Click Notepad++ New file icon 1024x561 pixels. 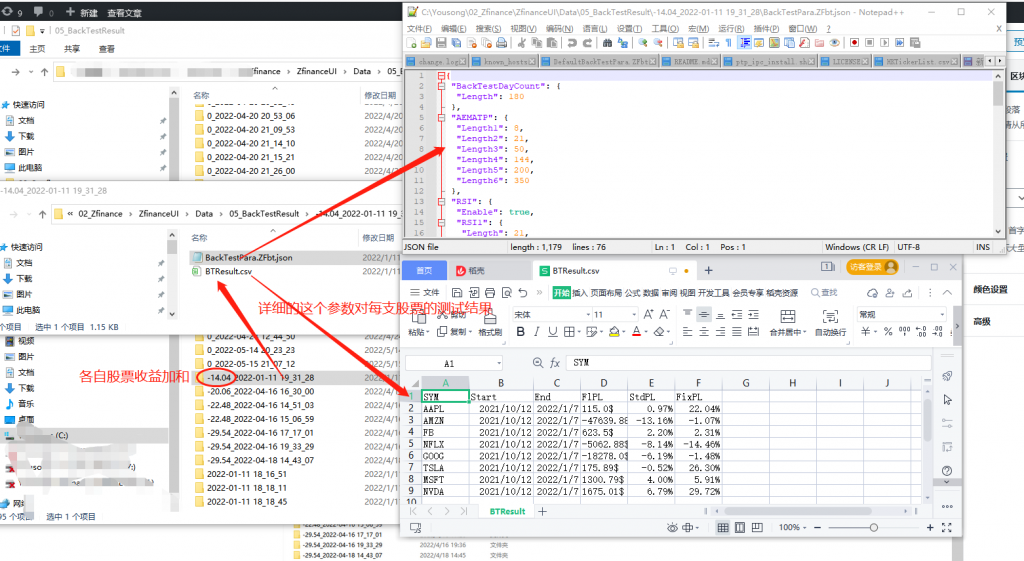(411, 43)
